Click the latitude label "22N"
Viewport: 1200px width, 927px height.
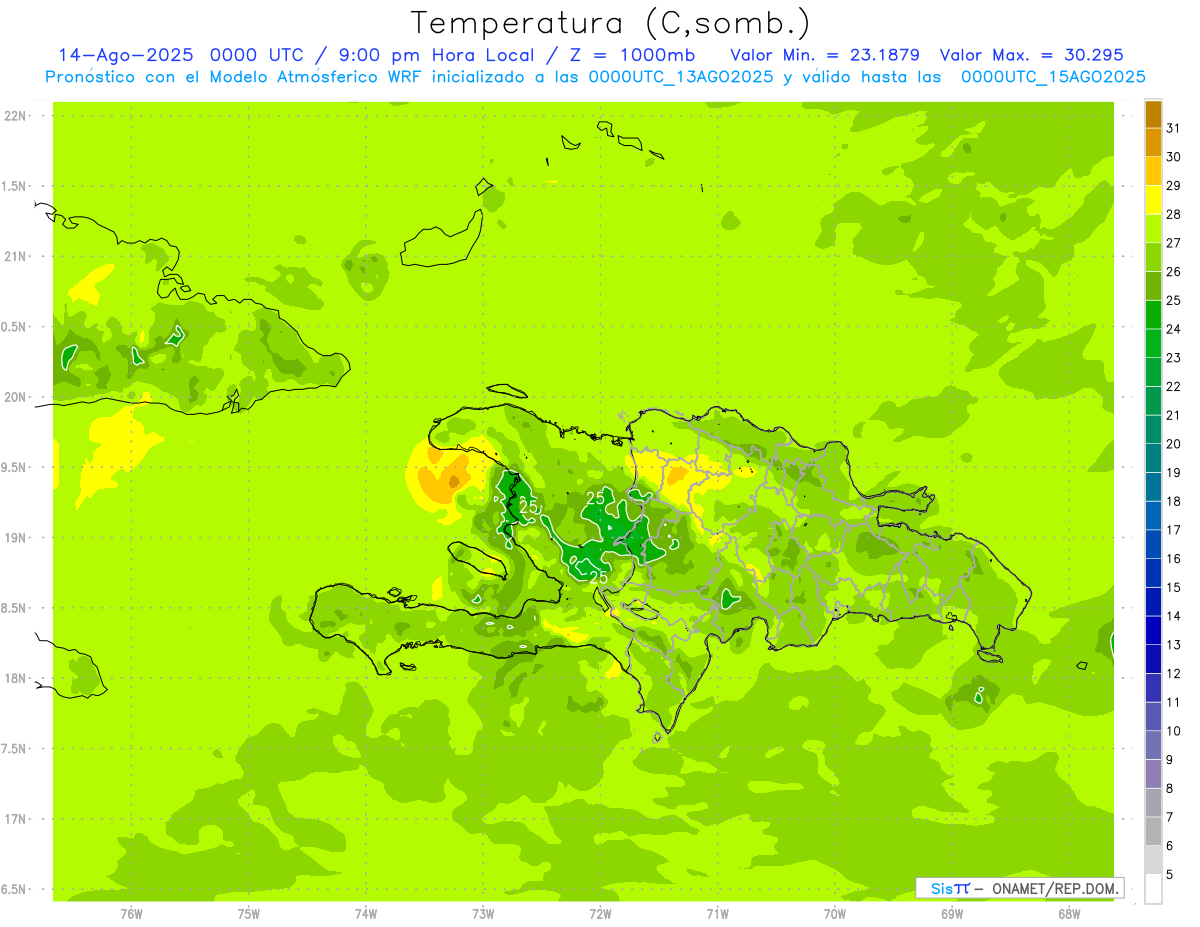[x=15, y=116]
